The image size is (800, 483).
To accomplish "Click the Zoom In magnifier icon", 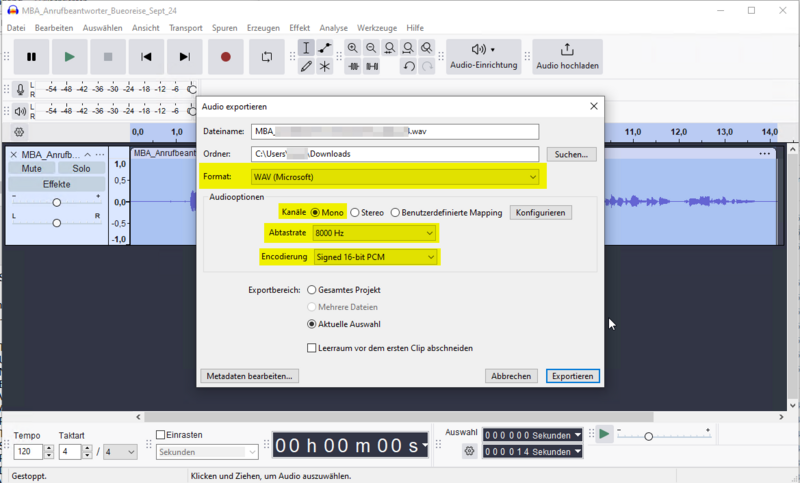I will (x=353, y=48).
